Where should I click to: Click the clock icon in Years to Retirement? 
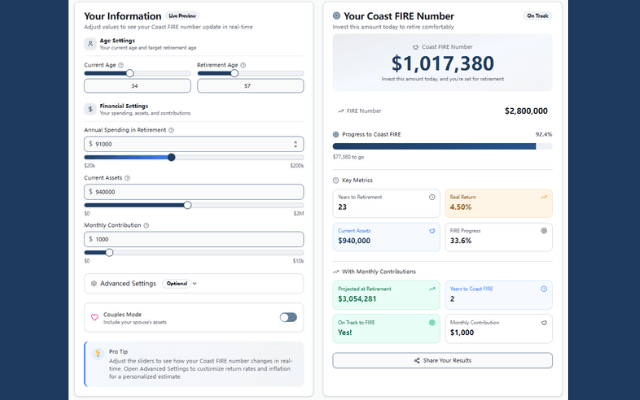point(432,197)
